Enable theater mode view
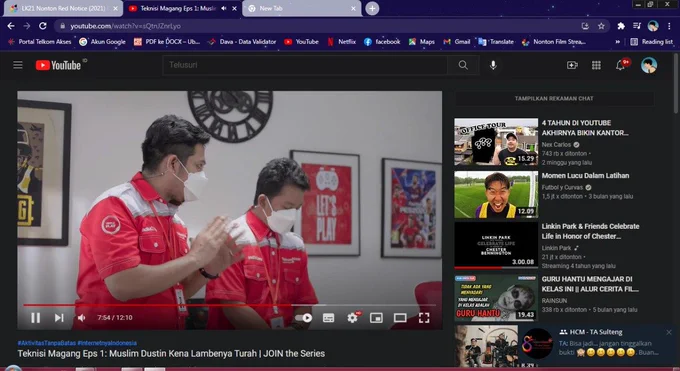The image size is (680, 371). 400,318
